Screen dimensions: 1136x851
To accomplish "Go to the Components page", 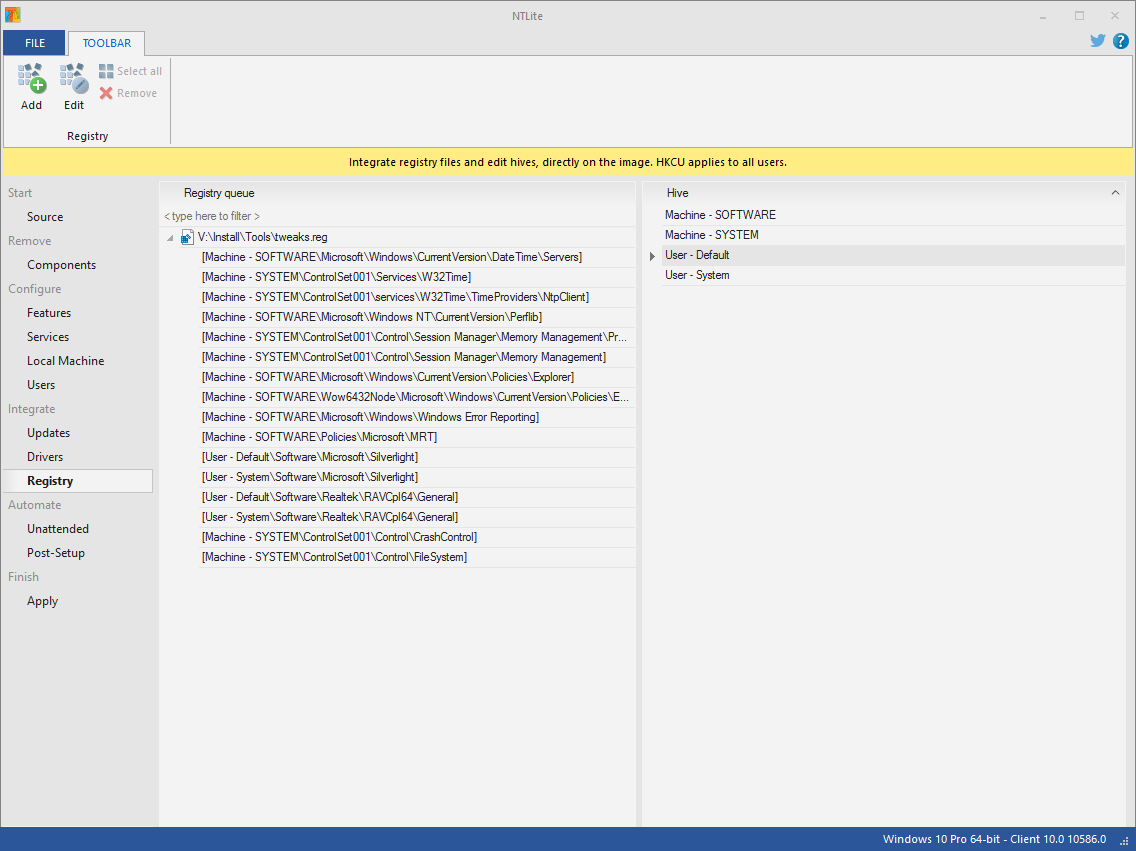I will click(x=62, y=265).
